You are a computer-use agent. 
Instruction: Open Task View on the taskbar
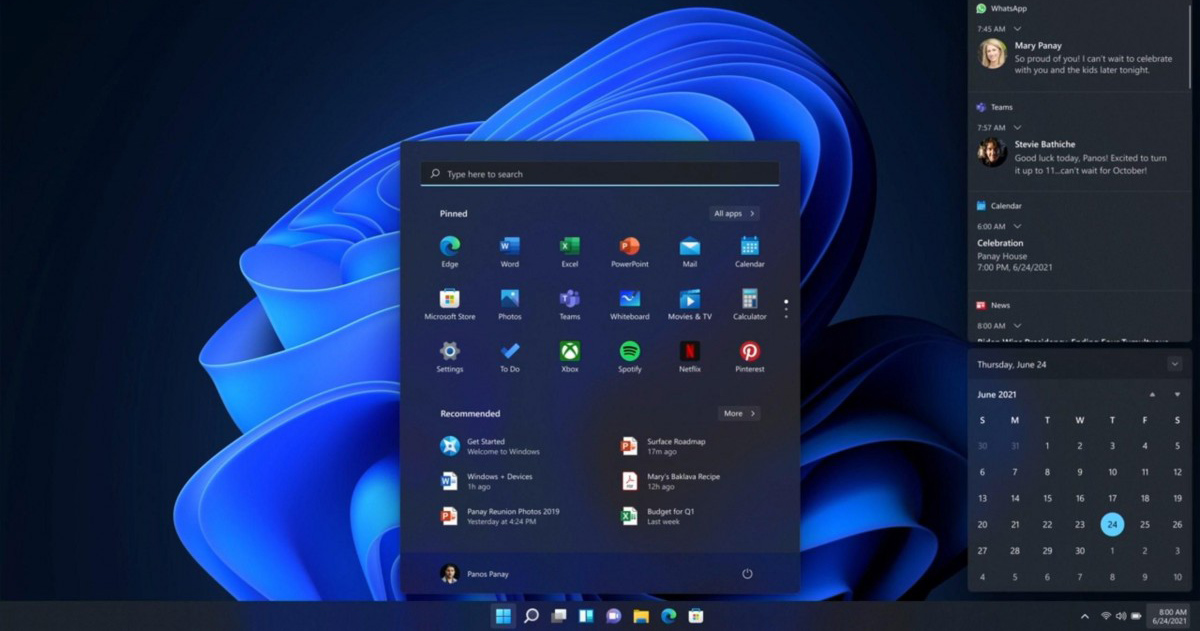pyautogui.click(x=559, y=616)
